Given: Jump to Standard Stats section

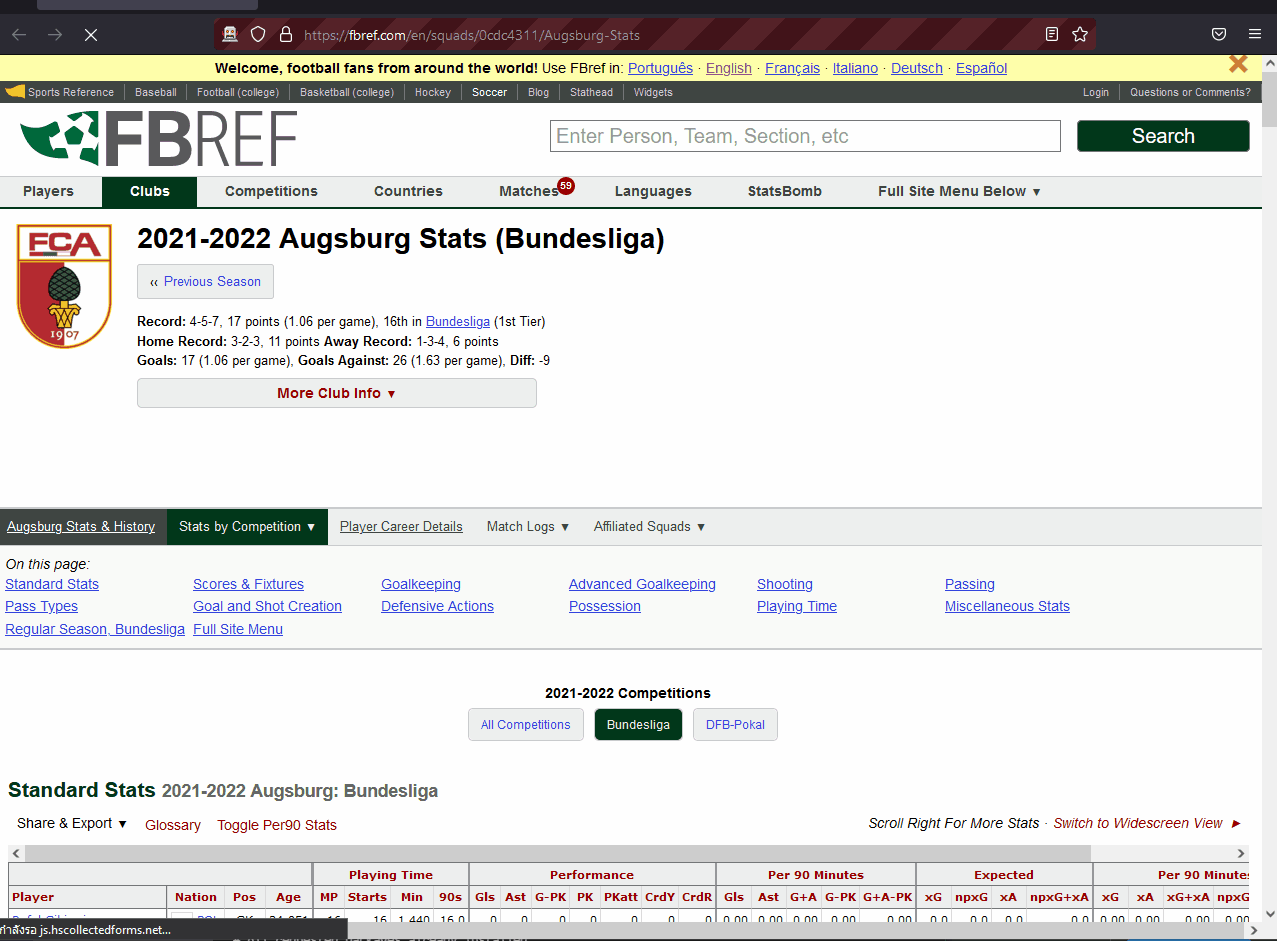Looking at the screenshot, I should coord(52,584).
